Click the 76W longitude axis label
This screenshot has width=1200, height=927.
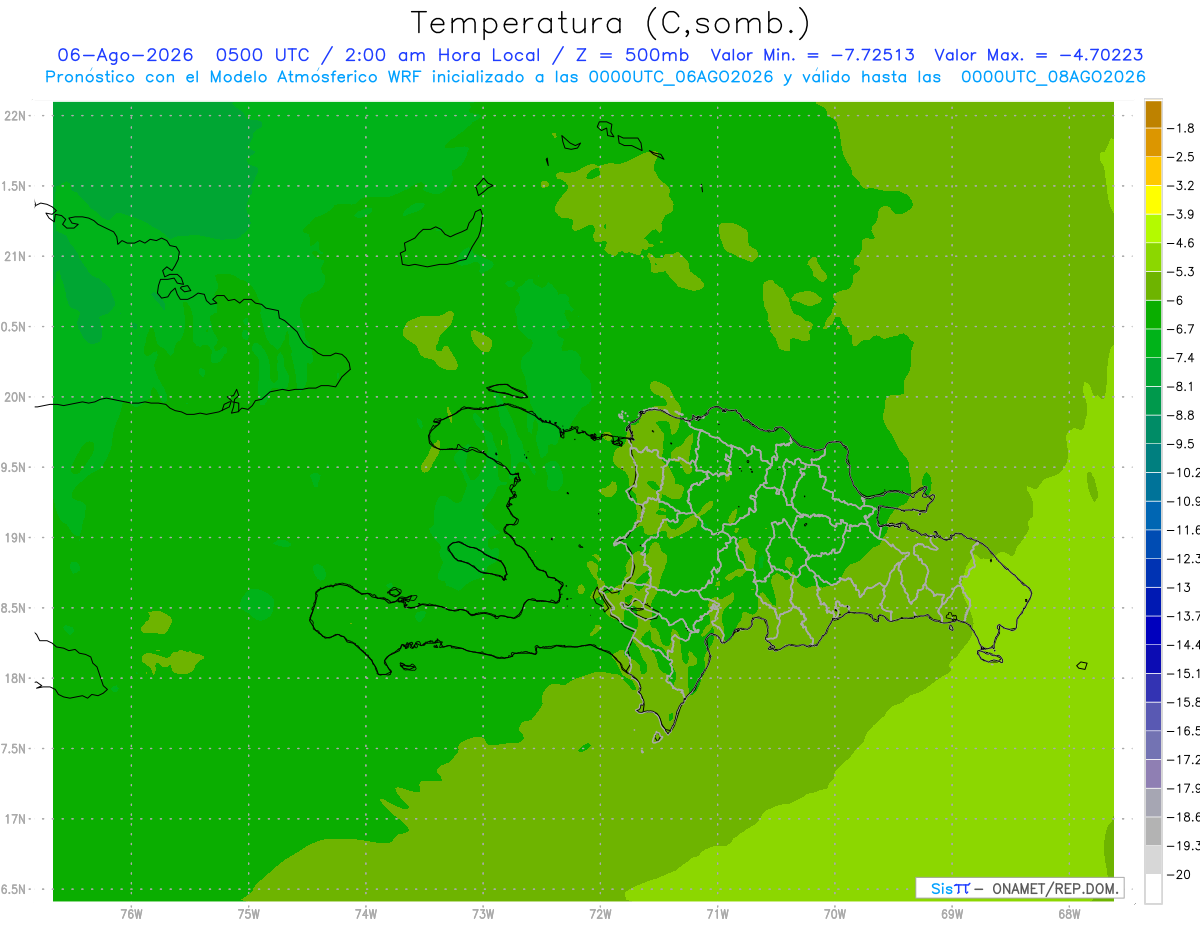(131, 913)
